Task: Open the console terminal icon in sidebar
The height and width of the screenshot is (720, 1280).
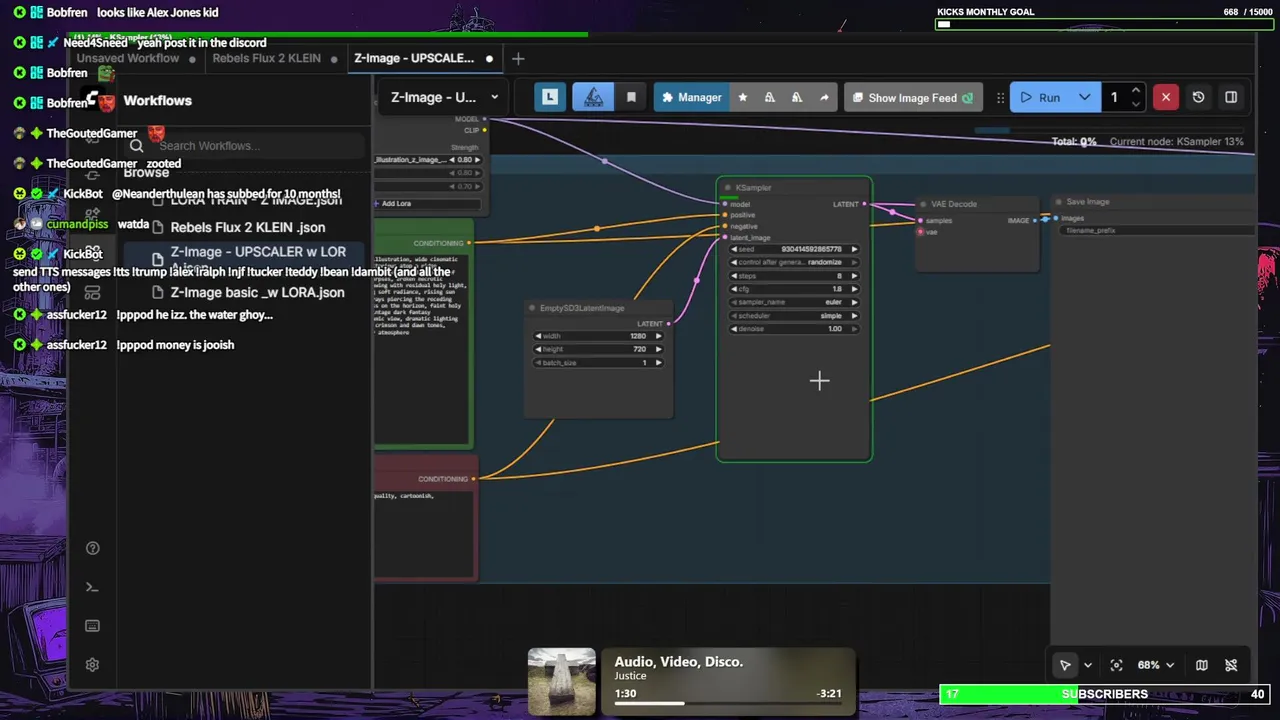Action: coord(92,587)
